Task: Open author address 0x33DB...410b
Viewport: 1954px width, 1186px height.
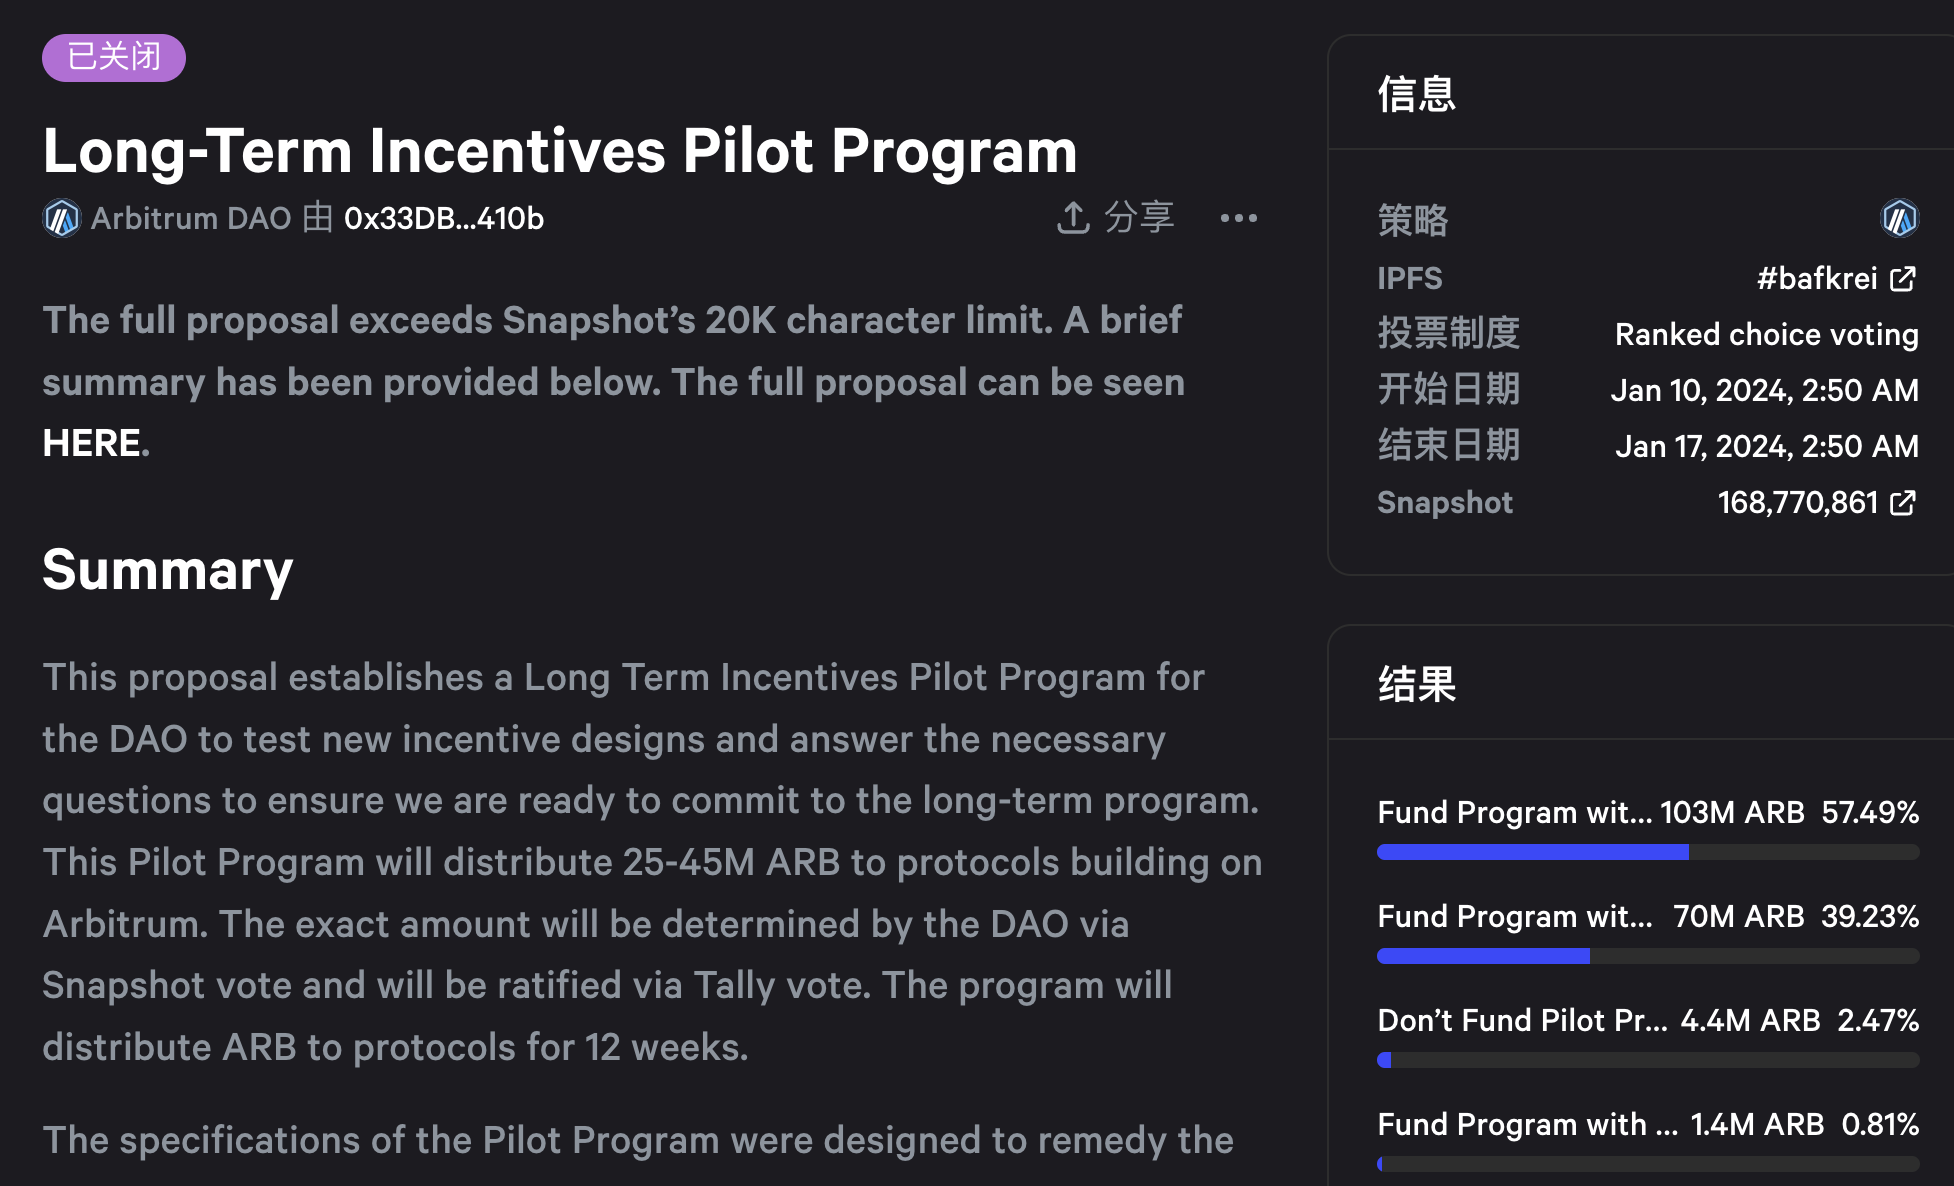Action: point(444,218)
